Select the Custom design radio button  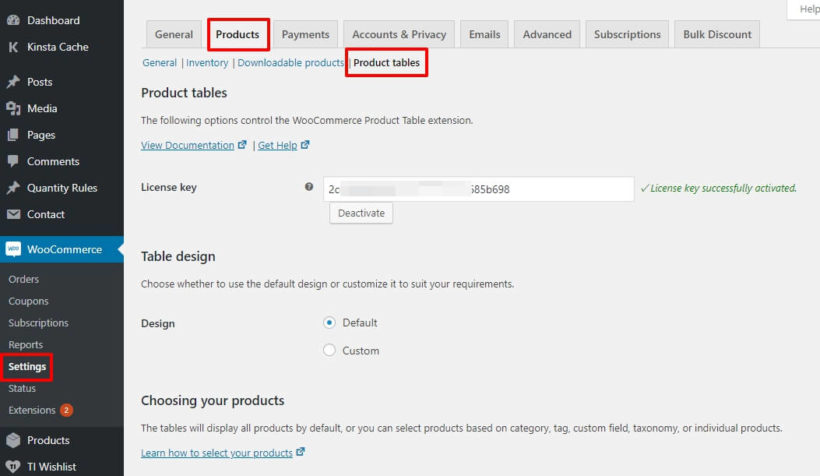[x=329, y=350]
